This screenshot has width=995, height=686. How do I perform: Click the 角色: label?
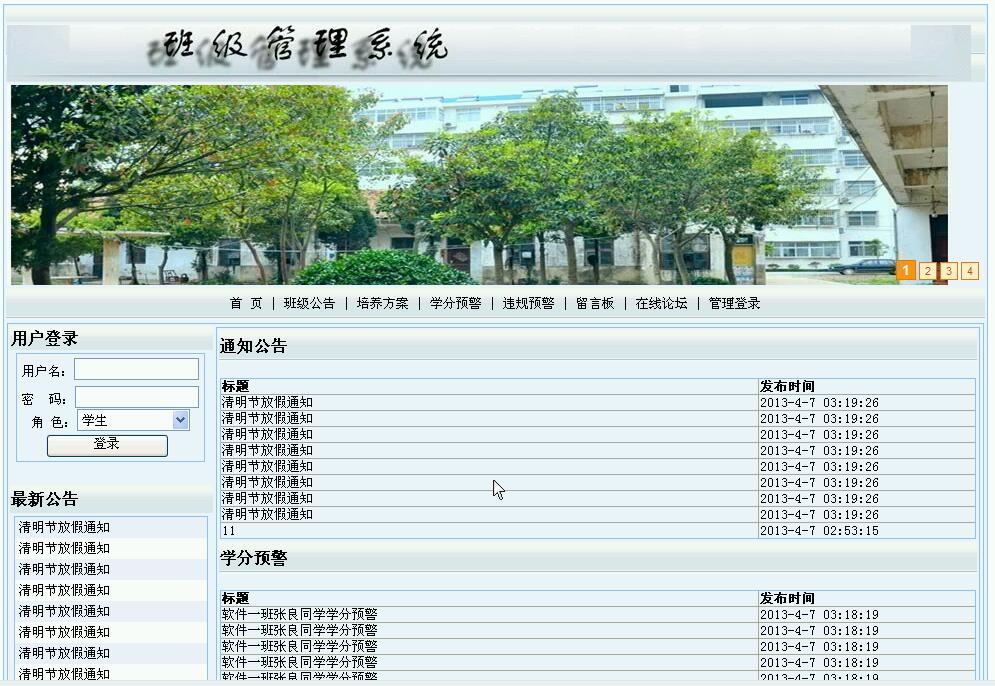tap(49, 422)
